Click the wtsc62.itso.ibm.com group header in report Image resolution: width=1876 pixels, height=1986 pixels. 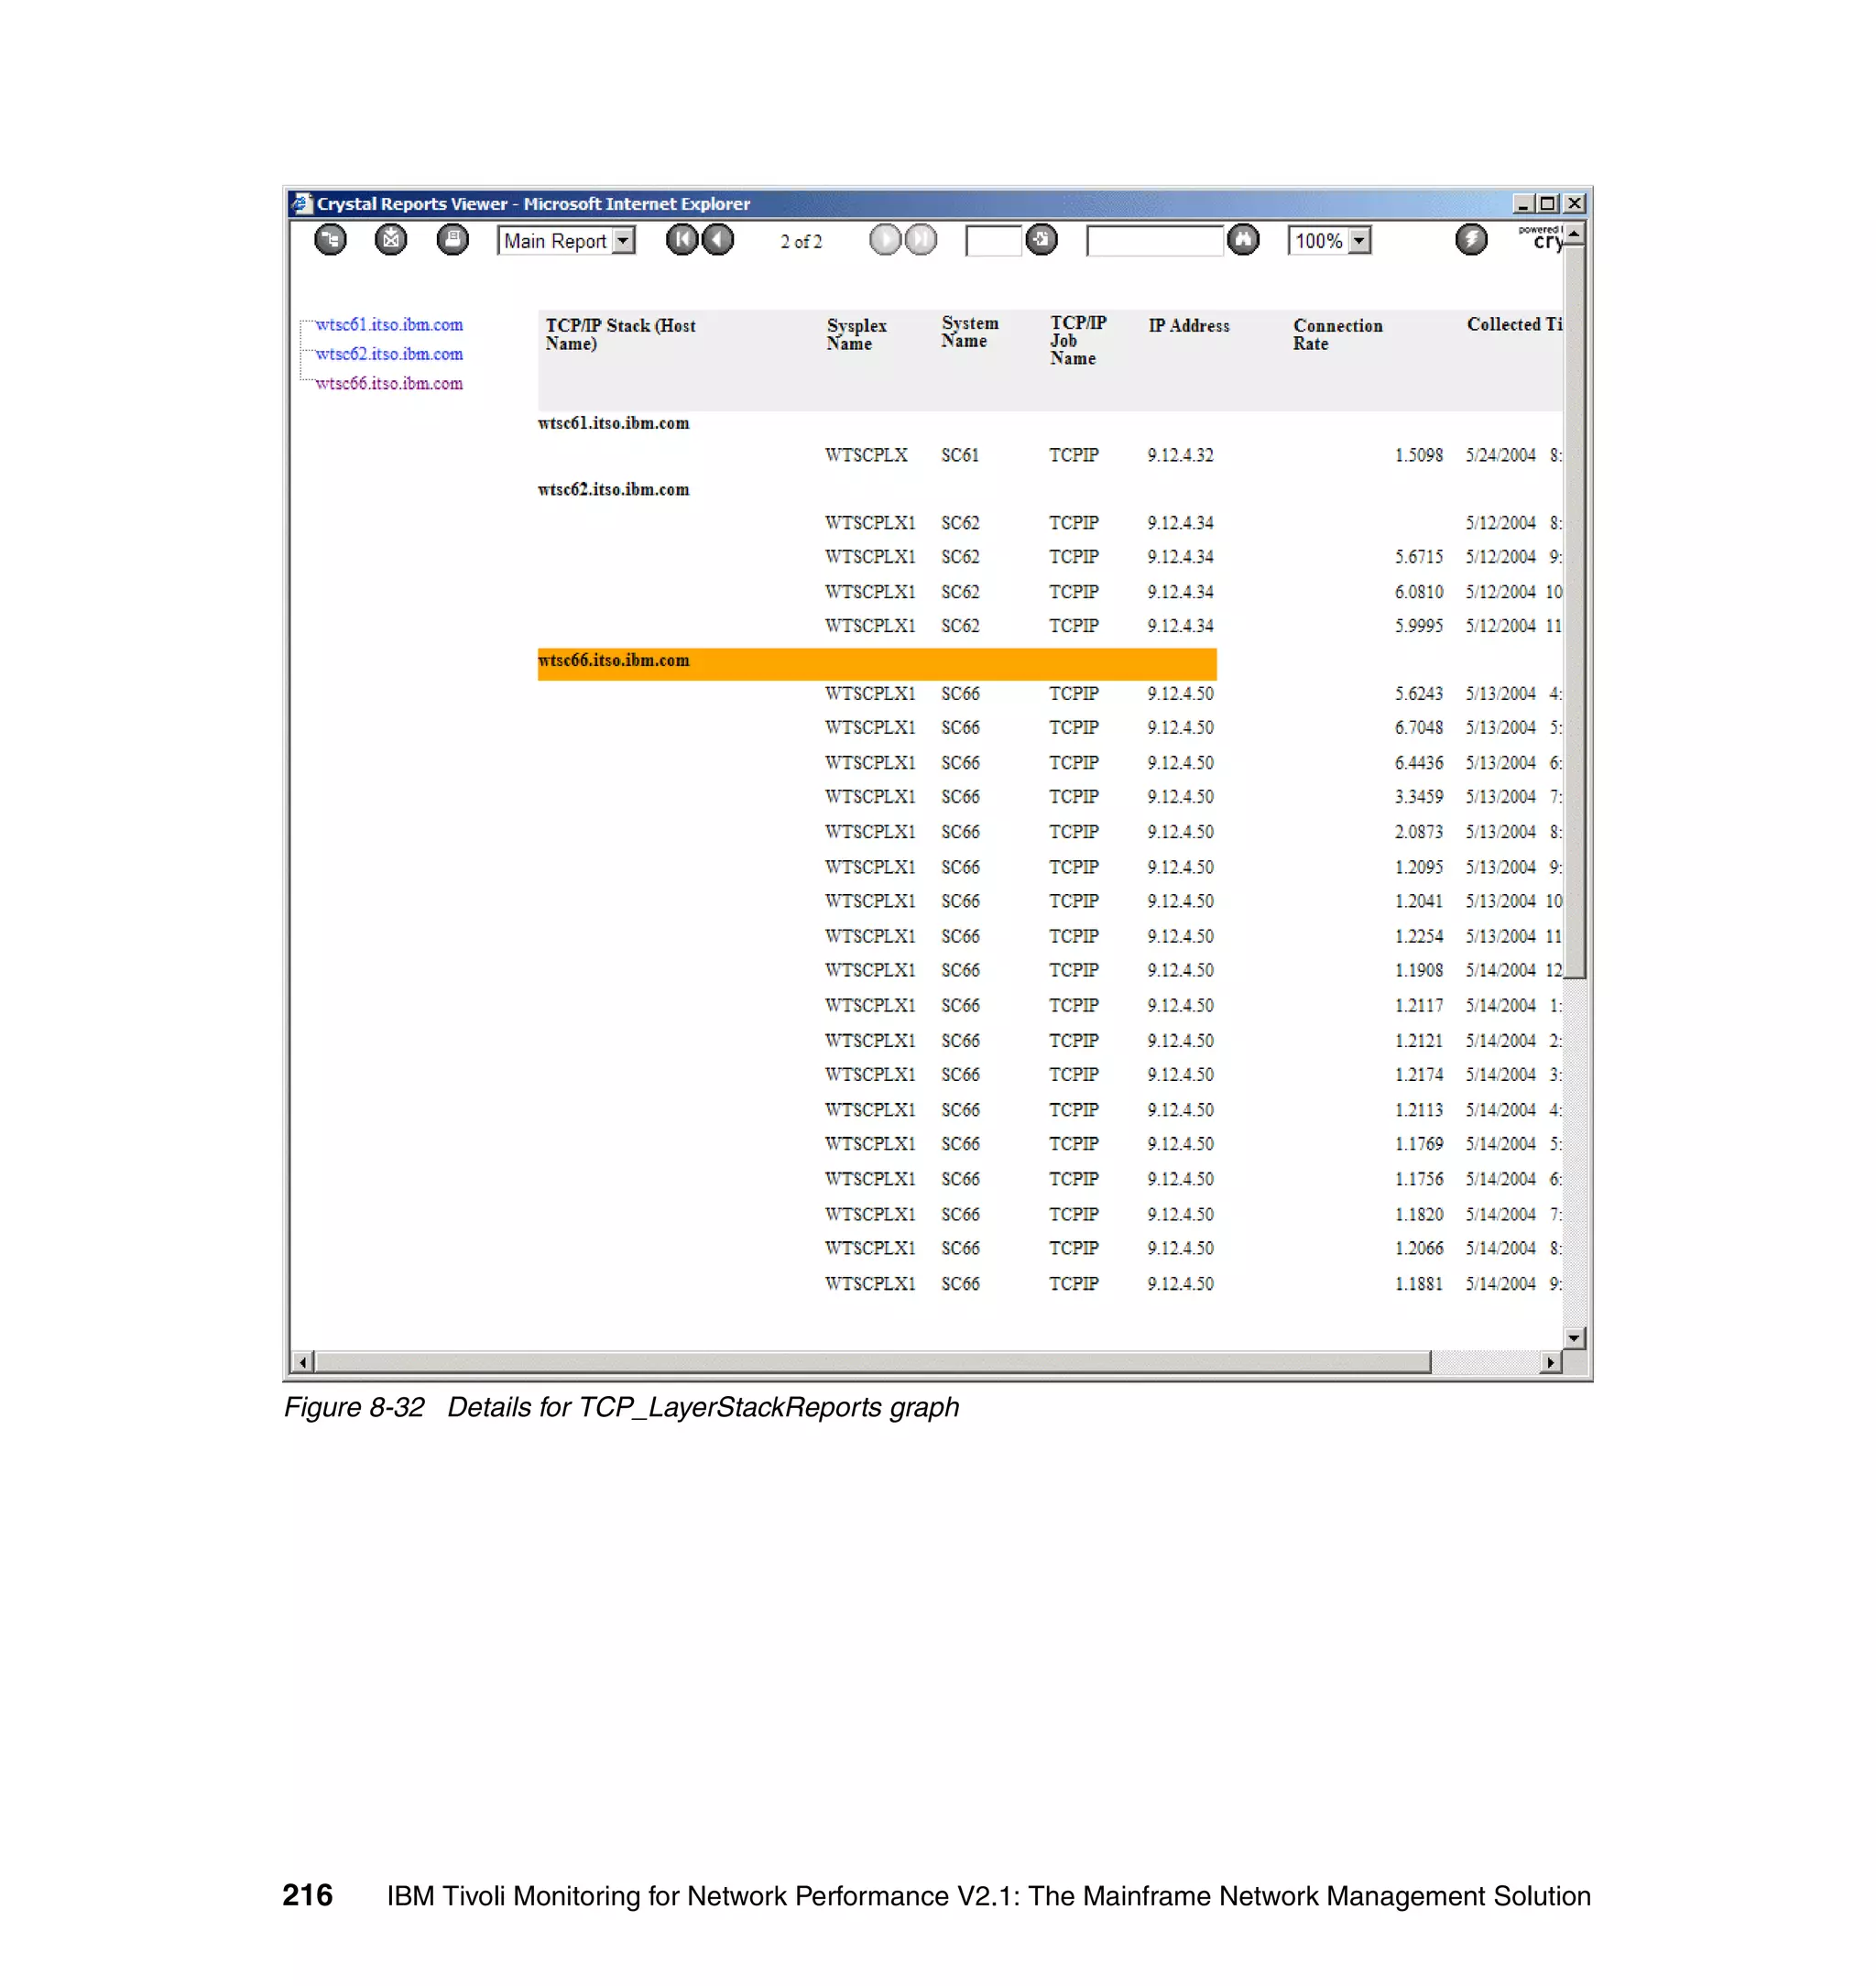[614, 490]
